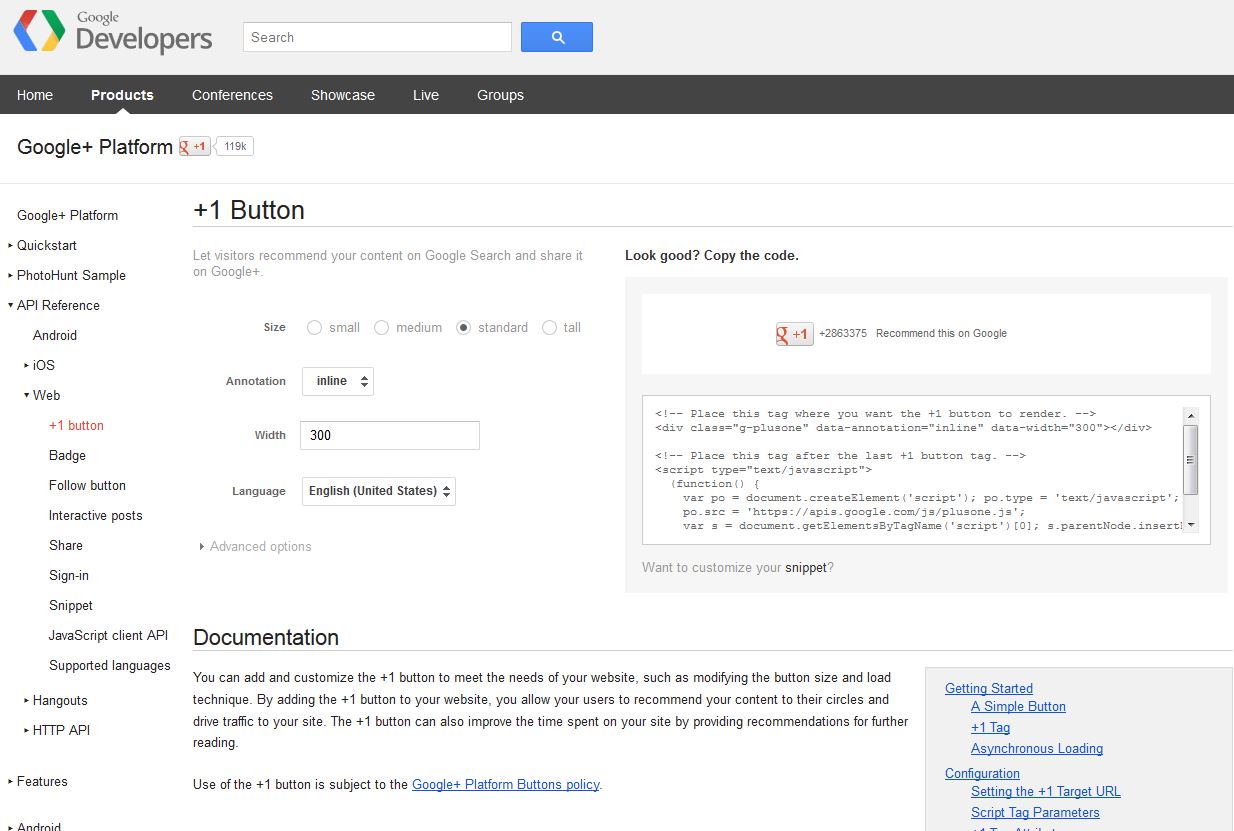
Task: Expand PhotoHunt Sample in sidebar
Action: tap(11, 276)
